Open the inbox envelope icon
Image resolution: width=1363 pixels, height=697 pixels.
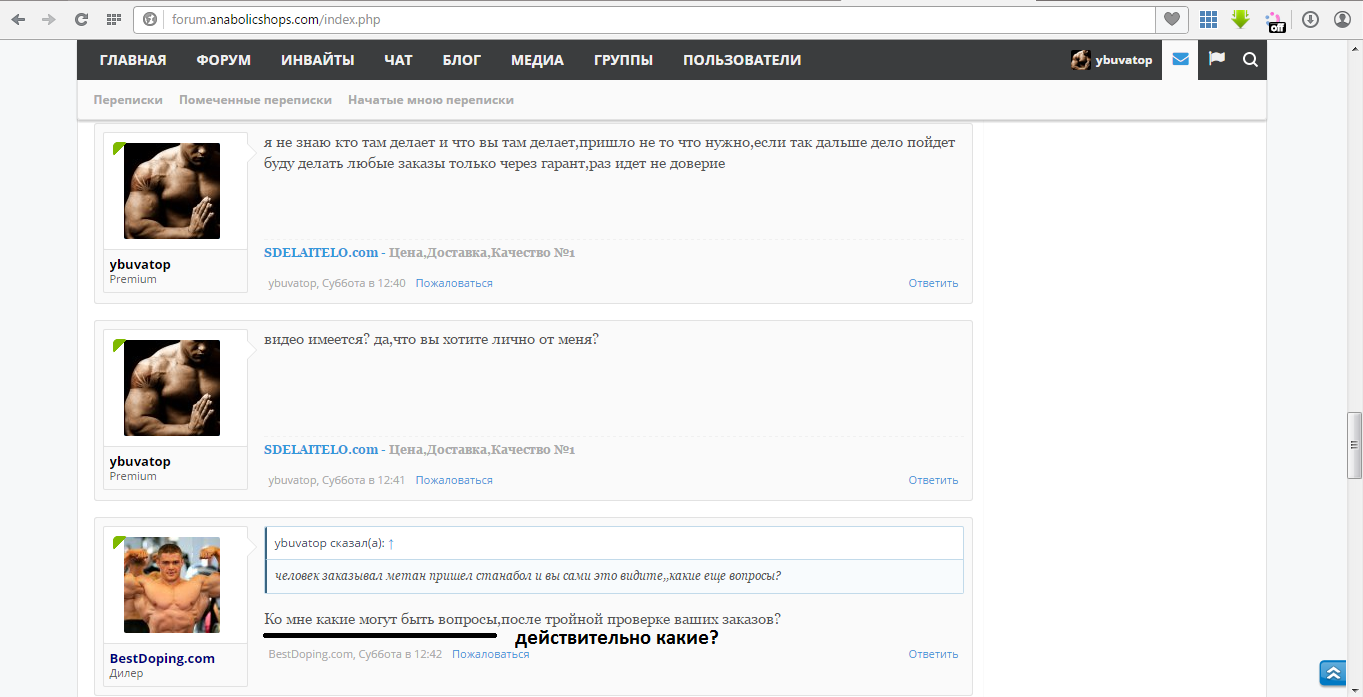point(1180,60)
